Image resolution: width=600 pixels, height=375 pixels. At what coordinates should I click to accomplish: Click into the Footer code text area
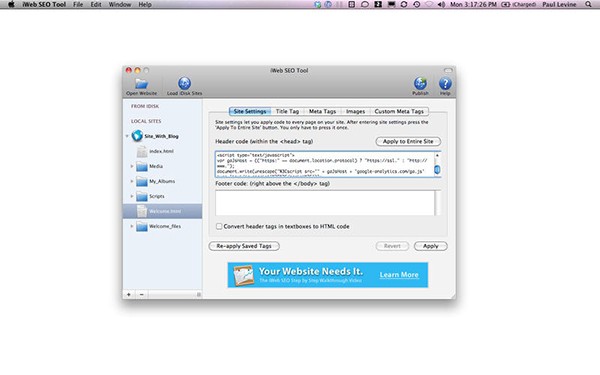click(325, 203)
